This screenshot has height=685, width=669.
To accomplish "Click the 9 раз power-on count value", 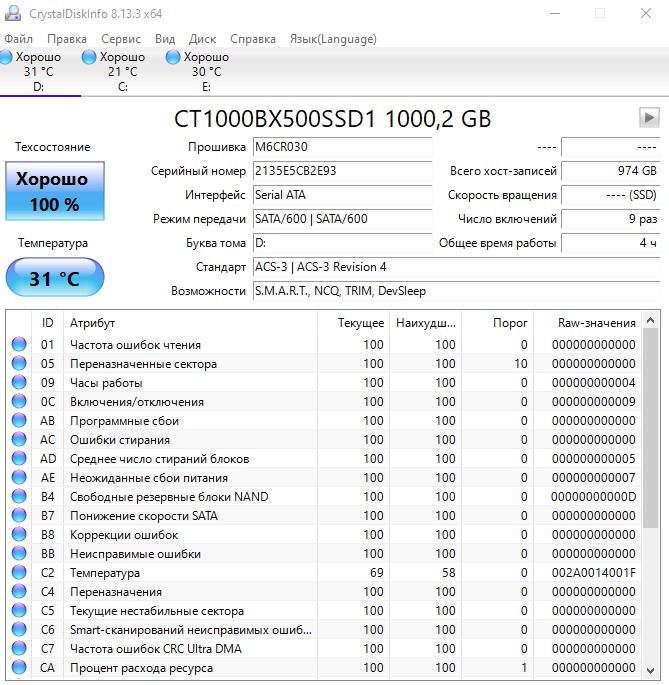I will pyautogui.click(x=610, y=219).
